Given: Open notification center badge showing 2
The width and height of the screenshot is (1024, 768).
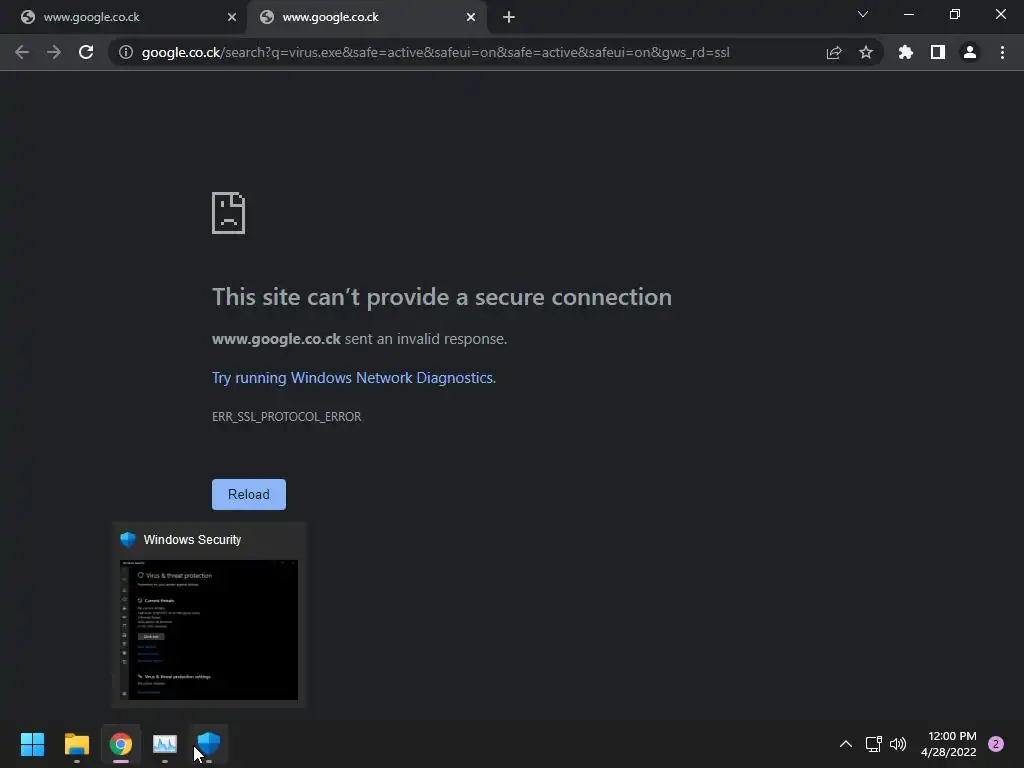Looking at the screenshot, I should click(x=996, y=744).
